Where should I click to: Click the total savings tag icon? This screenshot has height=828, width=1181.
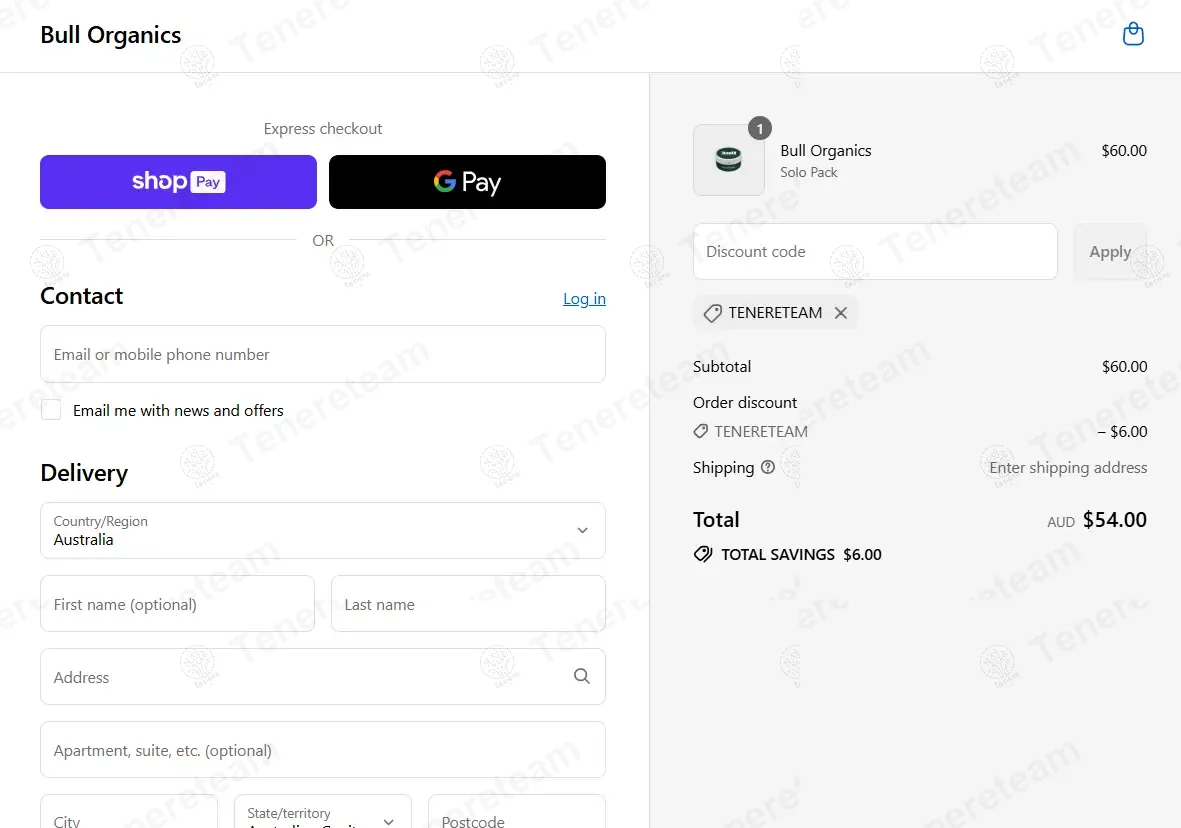tap(703, 555)
